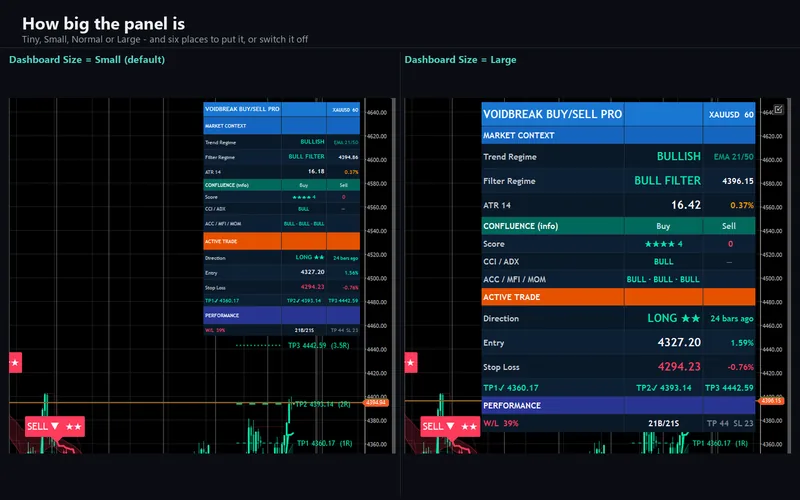Click the 4396.15 filter value in the Large panel

(738, 181)
